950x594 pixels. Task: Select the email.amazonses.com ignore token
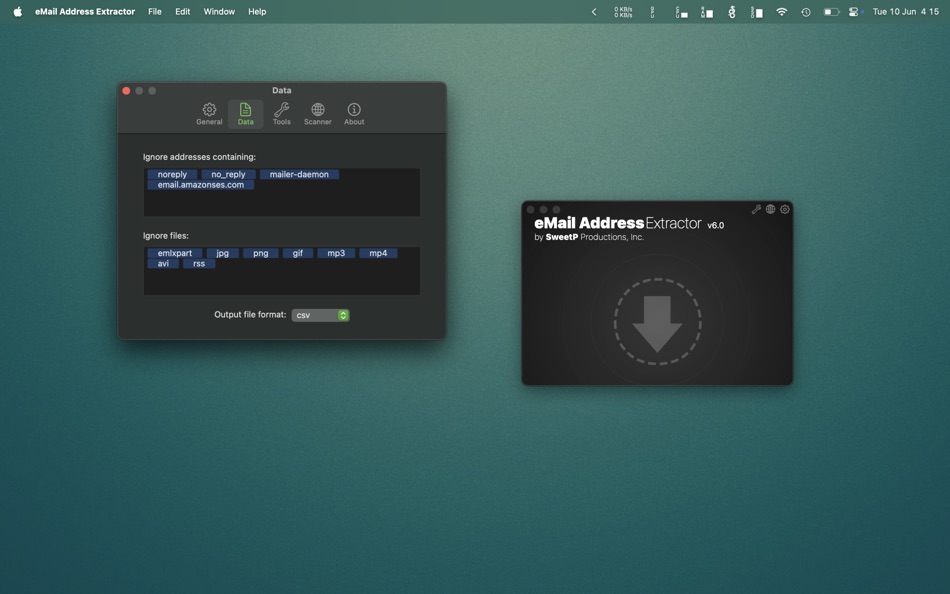point(201,185)
